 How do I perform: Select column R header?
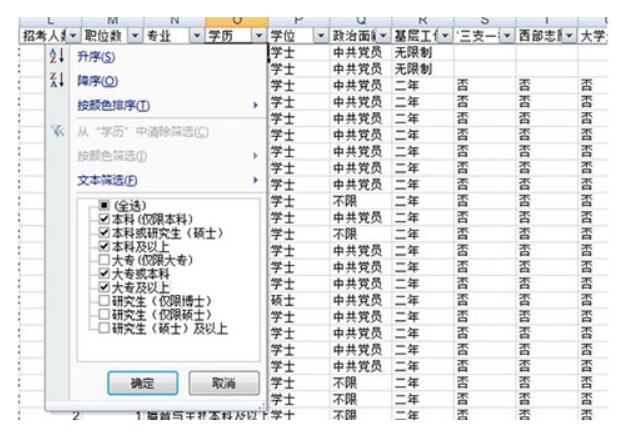423,22
